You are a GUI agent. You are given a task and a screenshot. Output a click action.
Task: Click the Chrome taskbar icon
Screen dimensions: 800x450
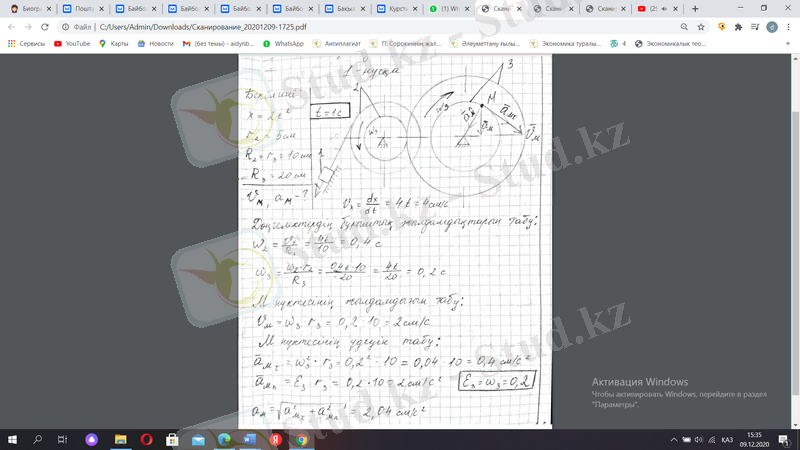point(302,439)
